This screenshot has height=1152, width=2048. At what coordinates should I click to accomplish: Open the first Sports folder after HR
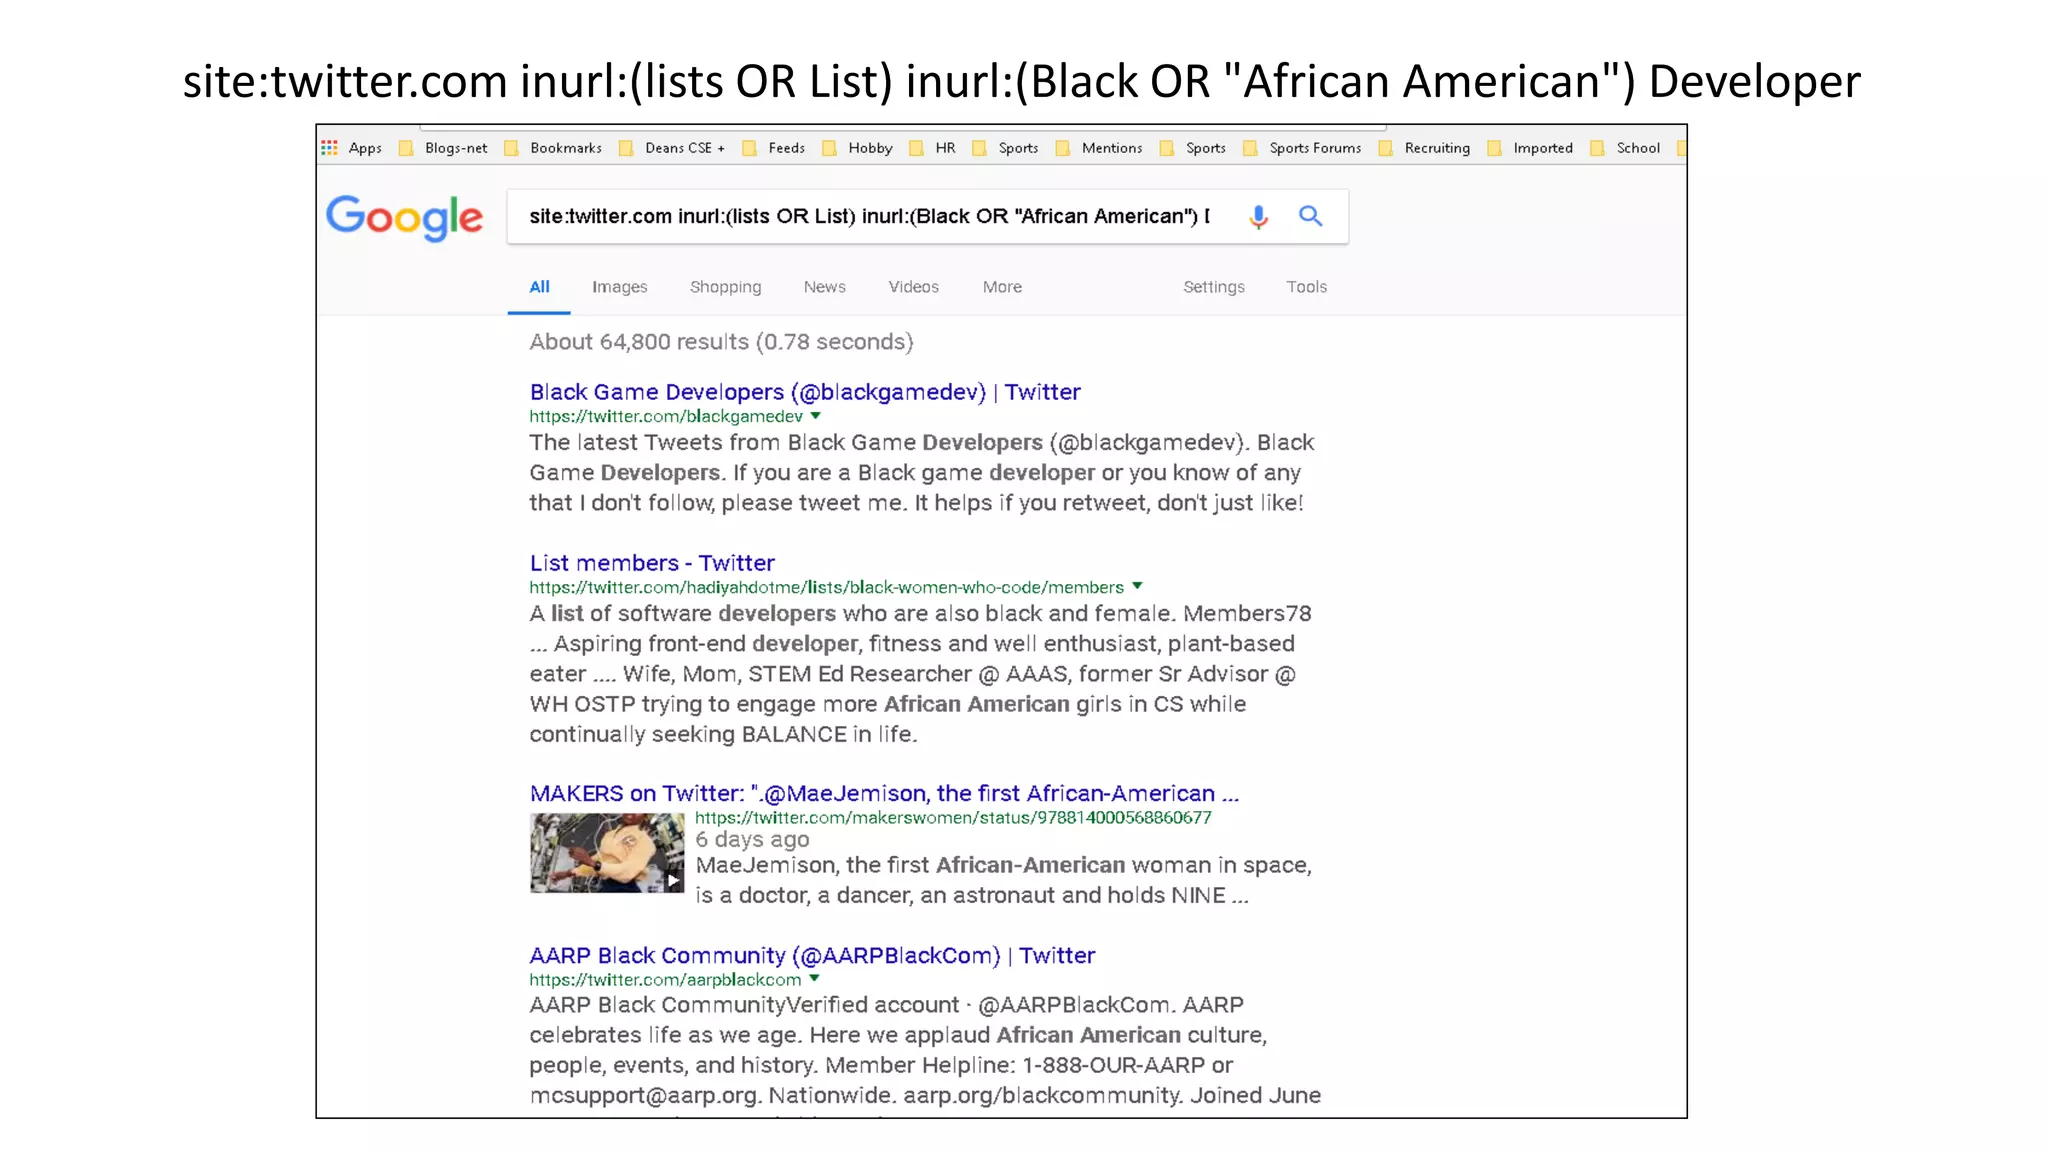(x=1006, y=148)
